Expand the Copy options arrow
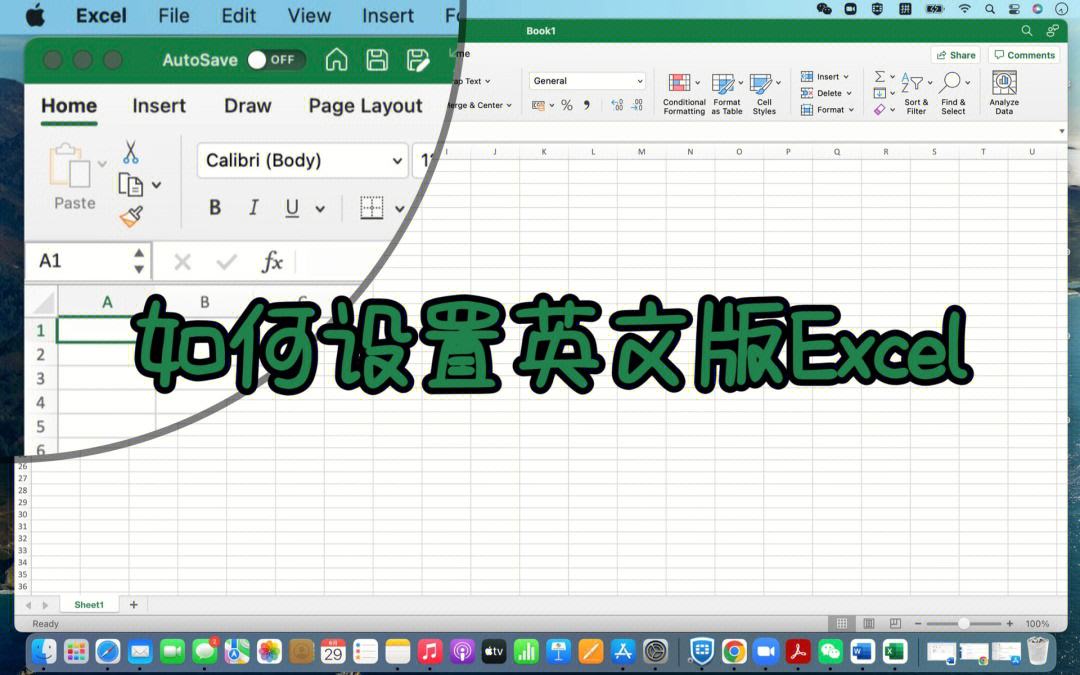The width and height of the screenshot is (1080, 675). 156,185
